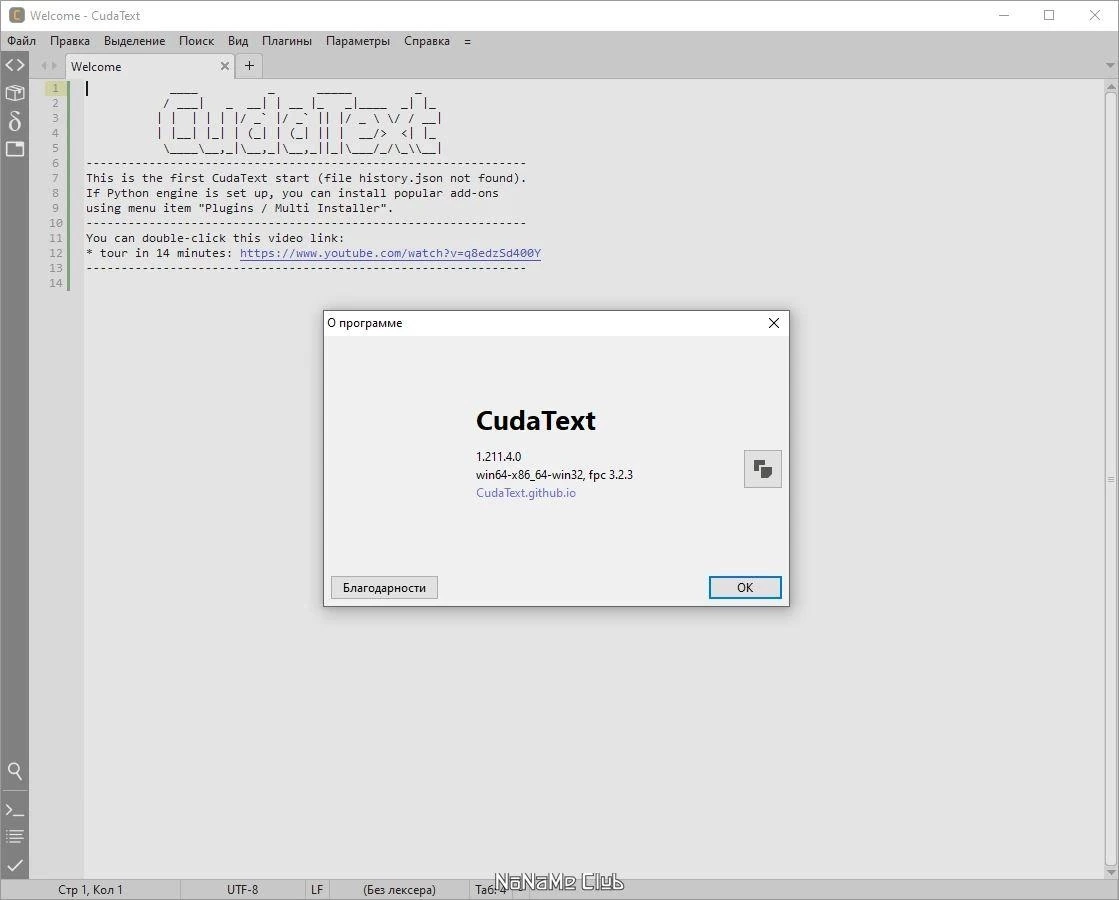
Task: Close the Welcome tab
Action: pos(225,66)
